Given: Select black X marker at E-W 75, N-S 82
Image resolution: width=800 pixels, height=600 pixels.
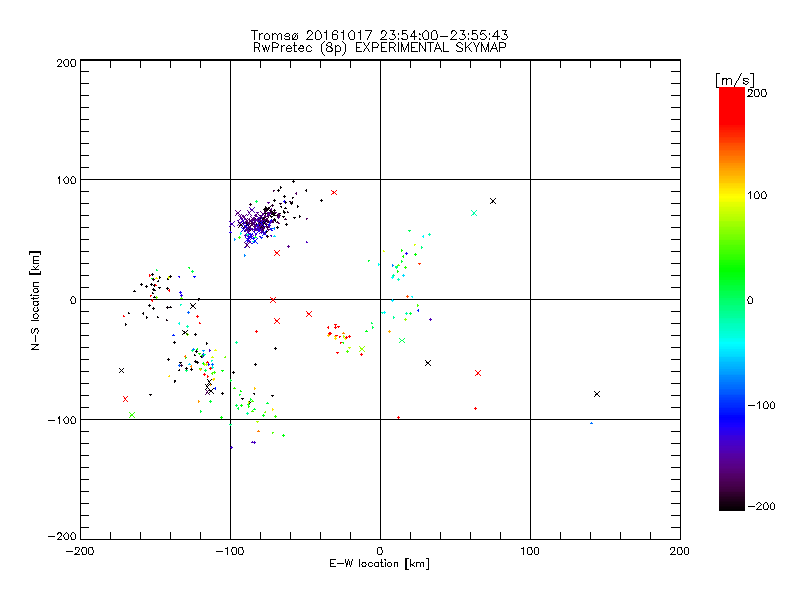Looking at the screenshot, I should click(493, 201).
